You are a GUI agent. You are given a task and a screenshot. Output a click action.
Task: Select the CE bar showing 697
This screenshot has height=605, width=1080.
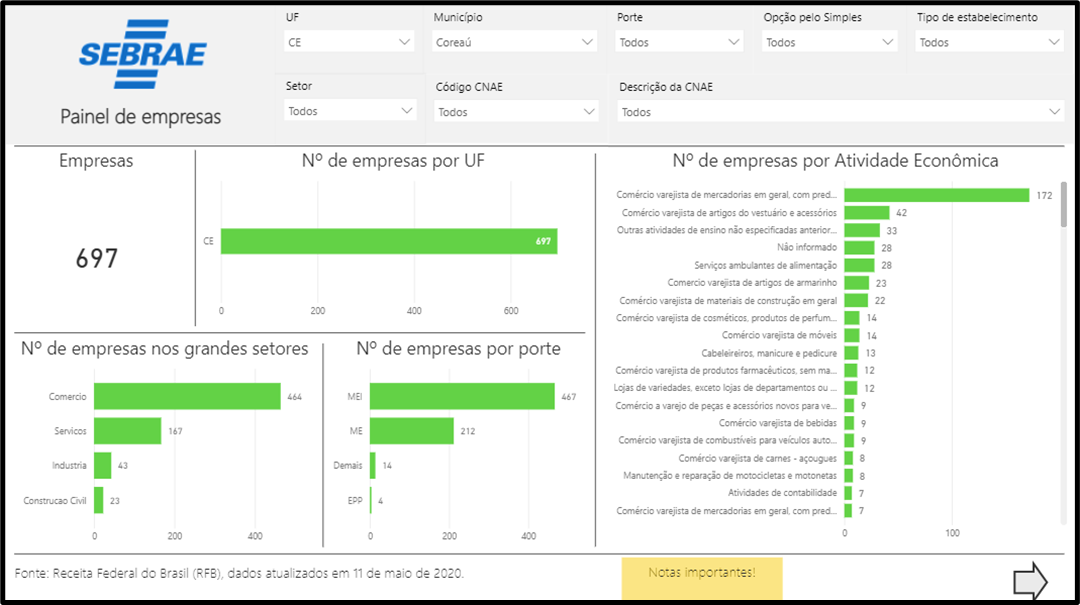tap(388, 241)
